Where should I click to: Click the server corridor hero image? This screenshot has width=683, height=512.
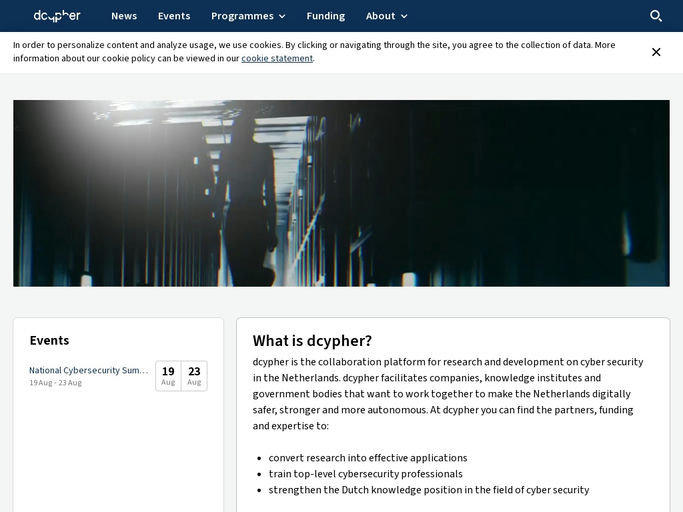pos(342,193)
